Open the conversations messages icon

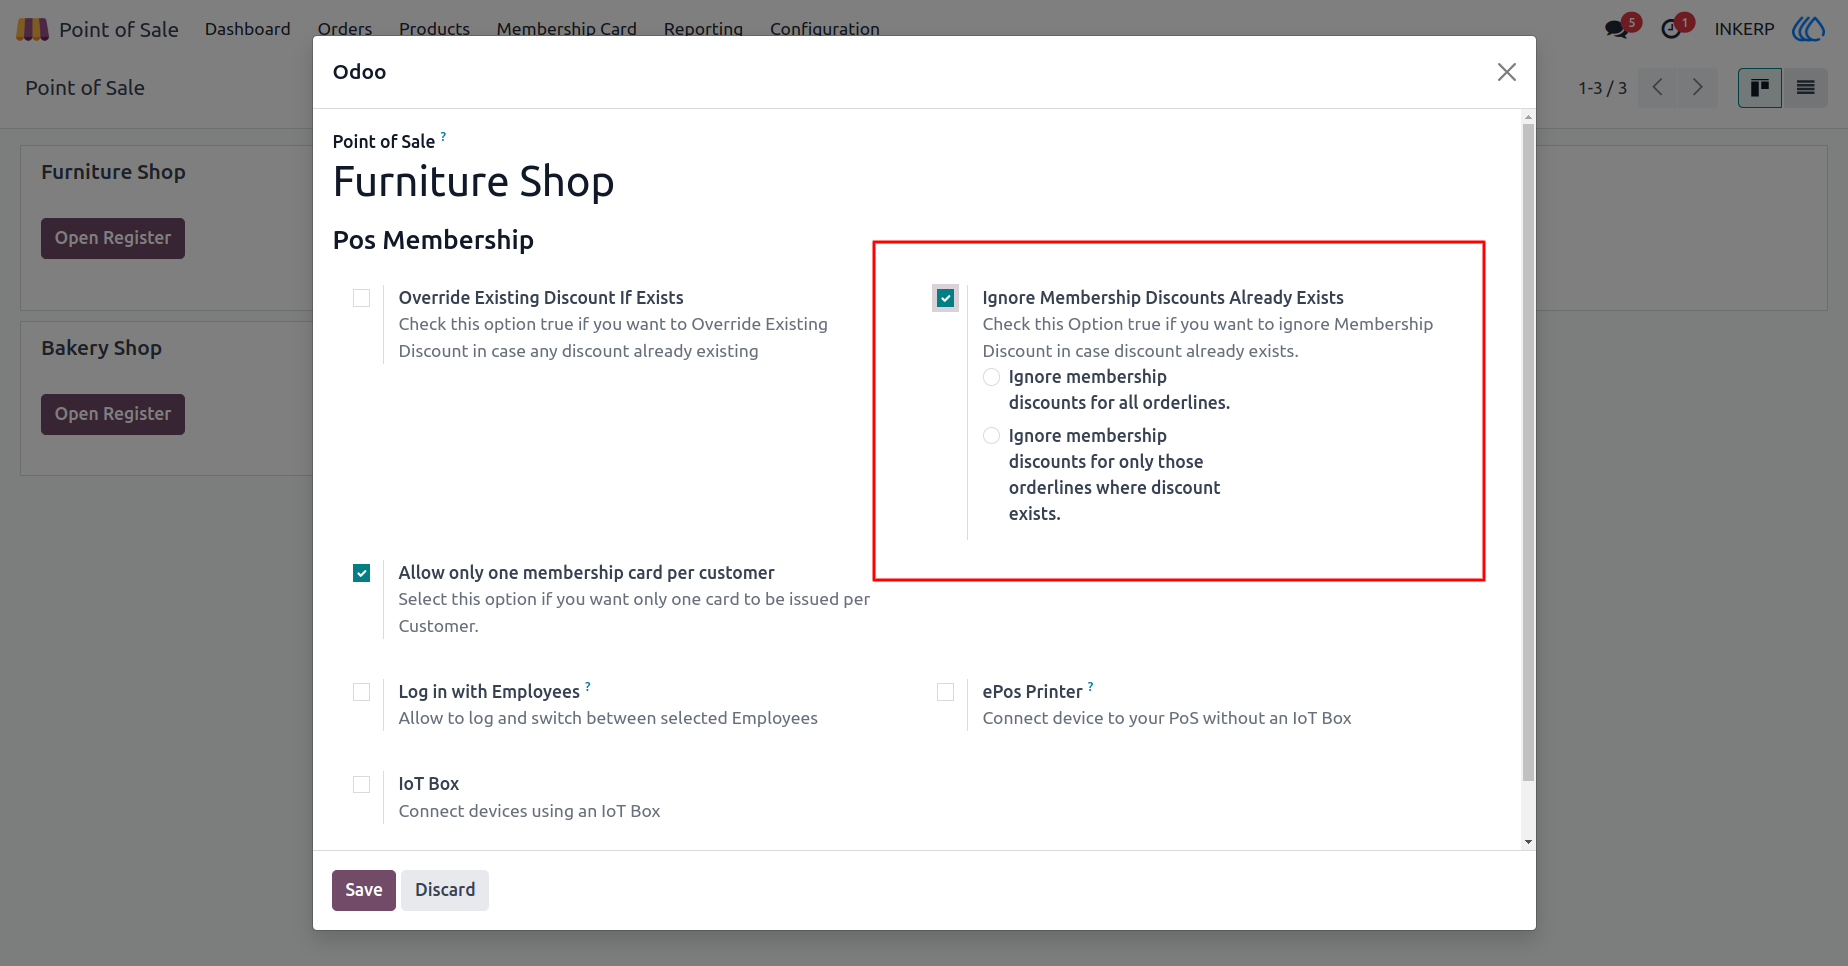point(1616,29)
